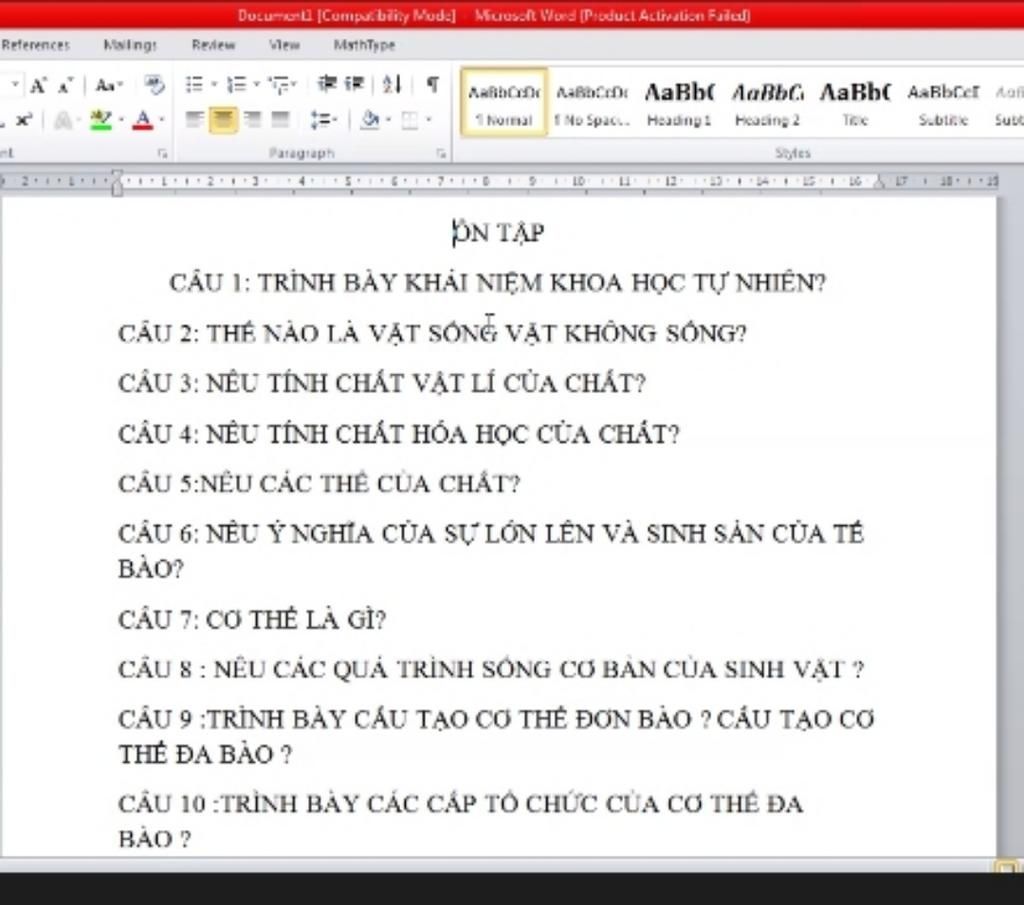Open font color dropdown arrow
This screenshot has height=905, width=1024.
161,119
